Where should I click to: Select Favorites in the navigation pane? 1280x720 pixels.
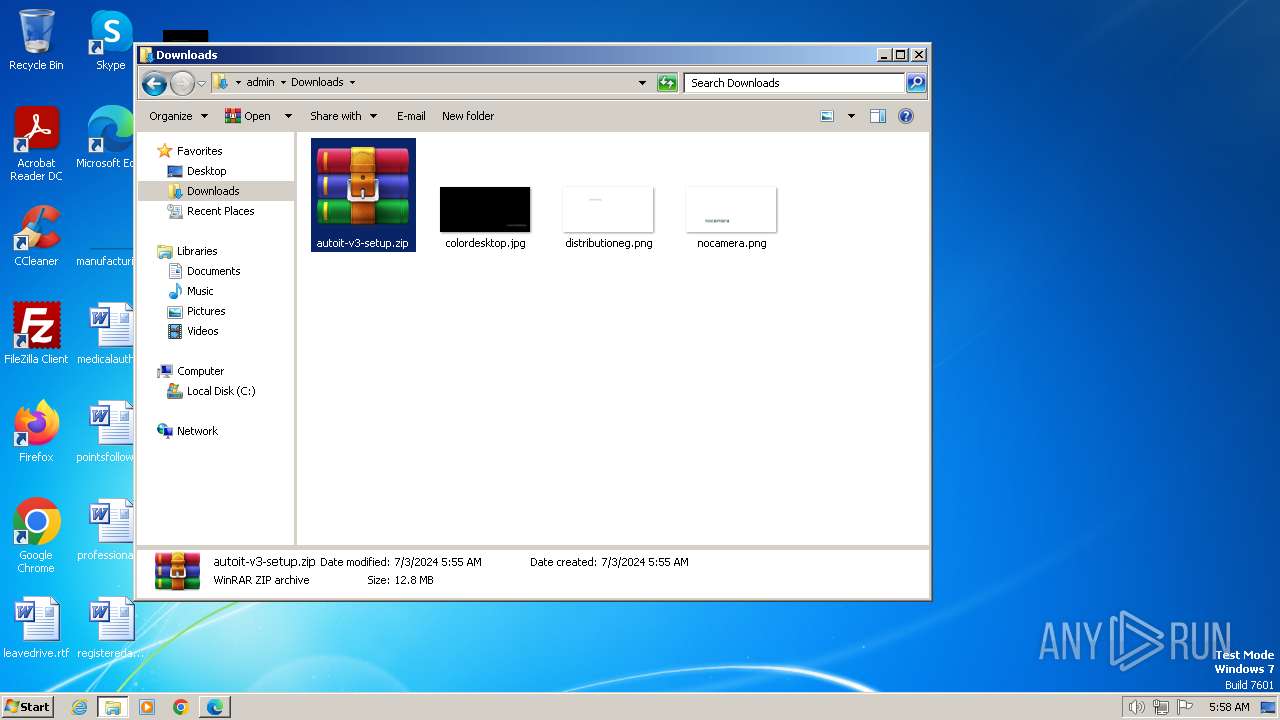[x=199, y=151]
